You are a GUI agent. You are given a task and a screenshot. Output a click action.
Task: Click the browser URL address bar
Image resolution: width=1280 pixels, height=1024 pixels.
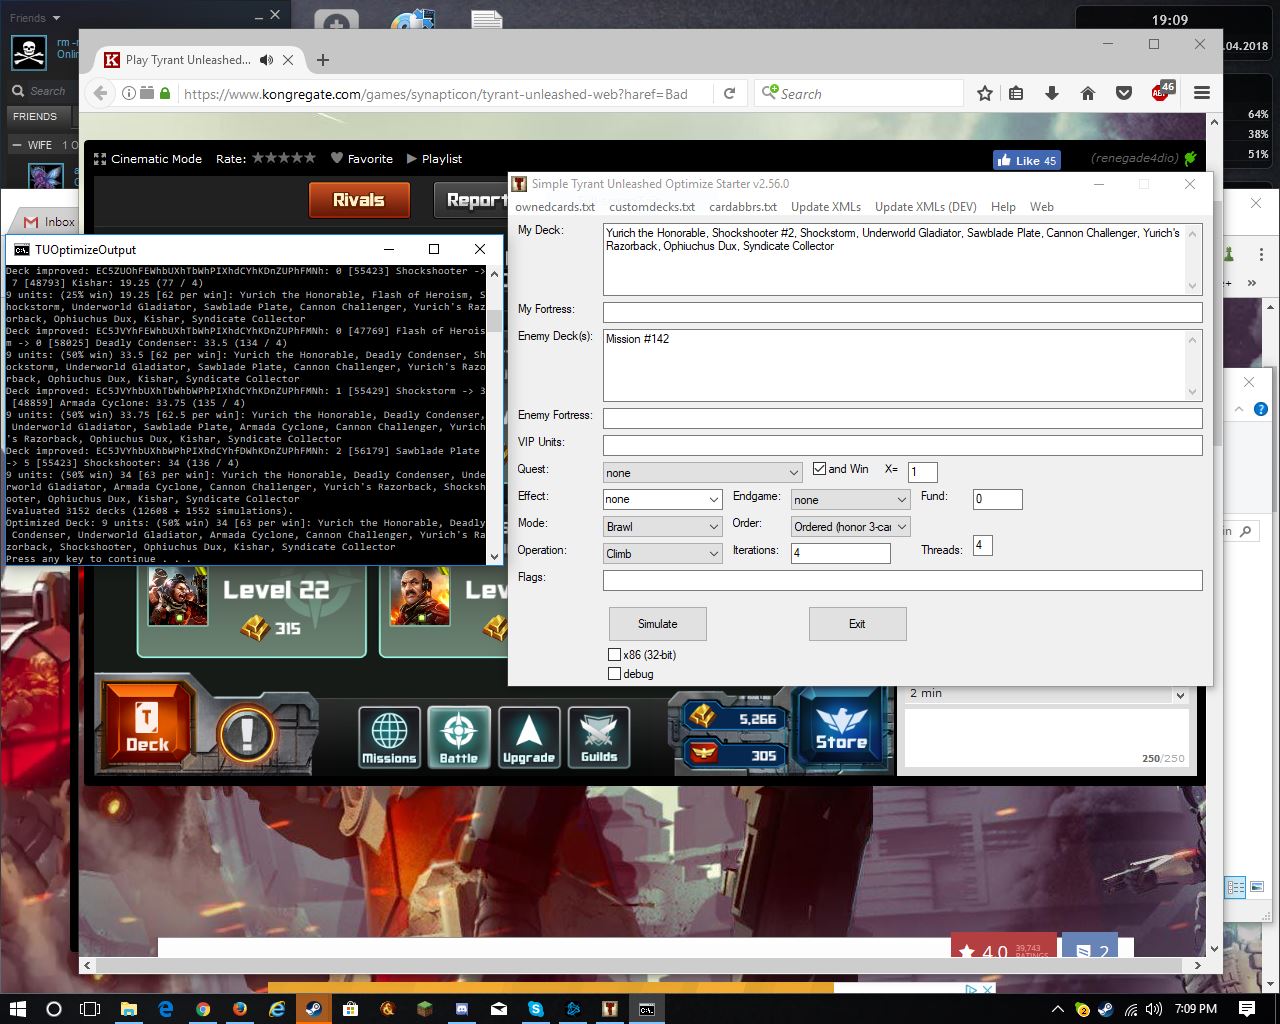(x=447, y=94)
